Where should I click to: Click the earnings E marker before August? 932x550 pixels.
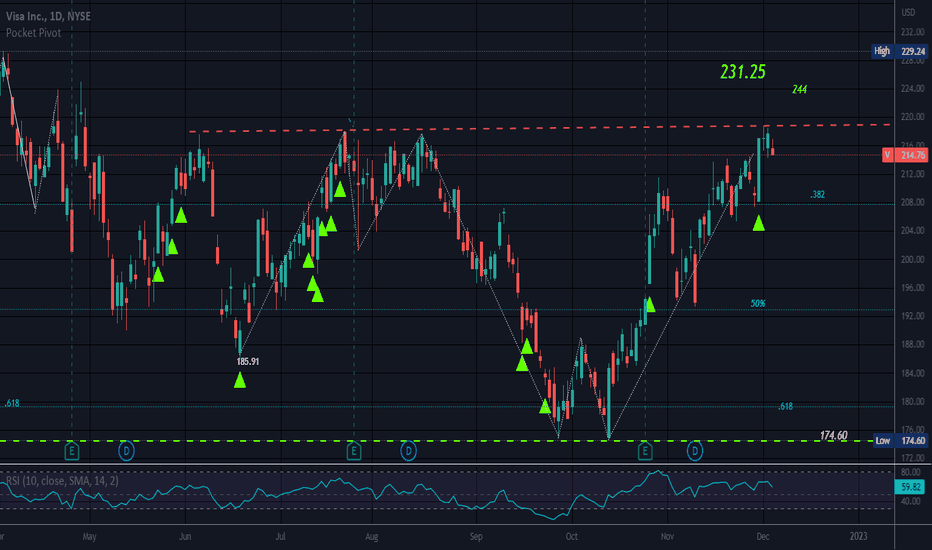point(354,451)
